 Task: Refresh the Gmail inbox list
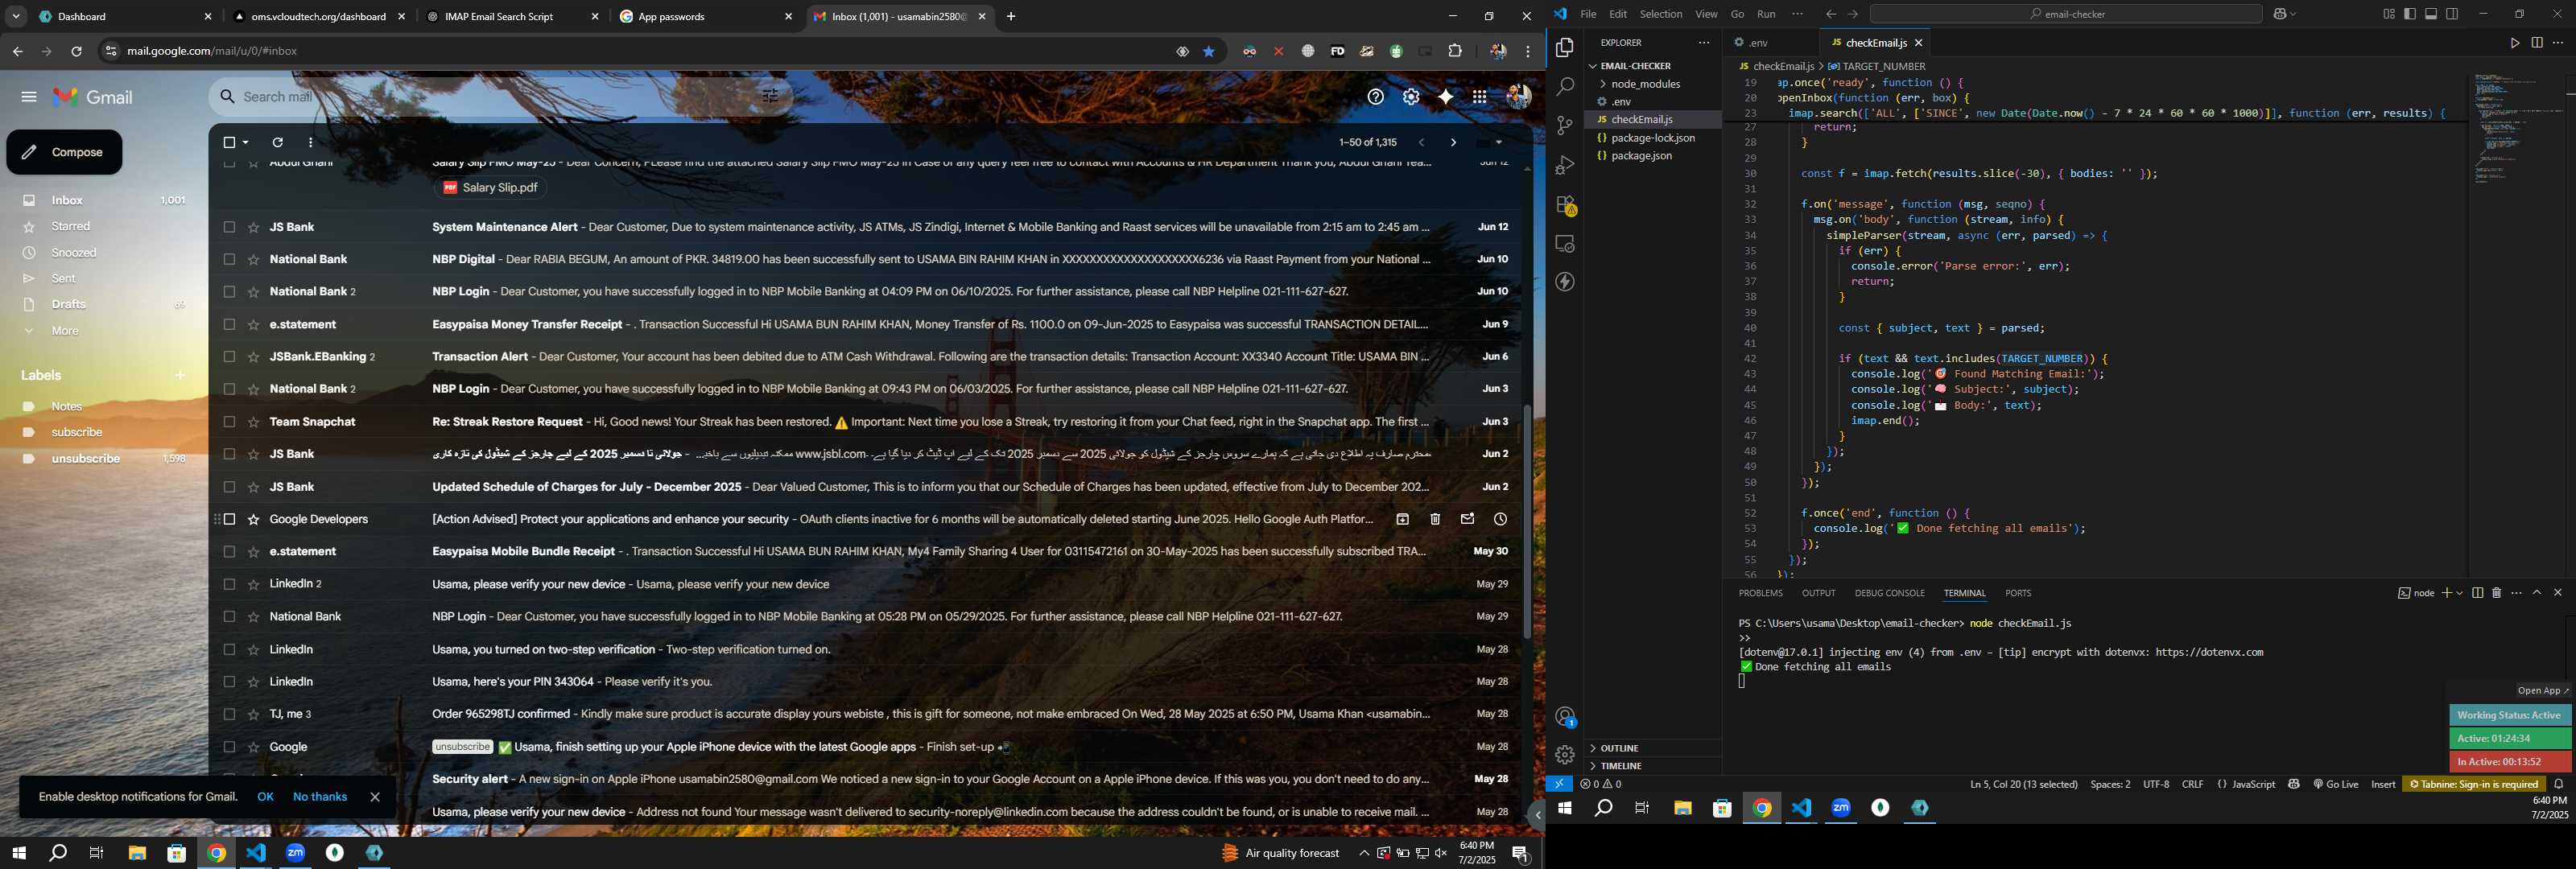[278, 143]
